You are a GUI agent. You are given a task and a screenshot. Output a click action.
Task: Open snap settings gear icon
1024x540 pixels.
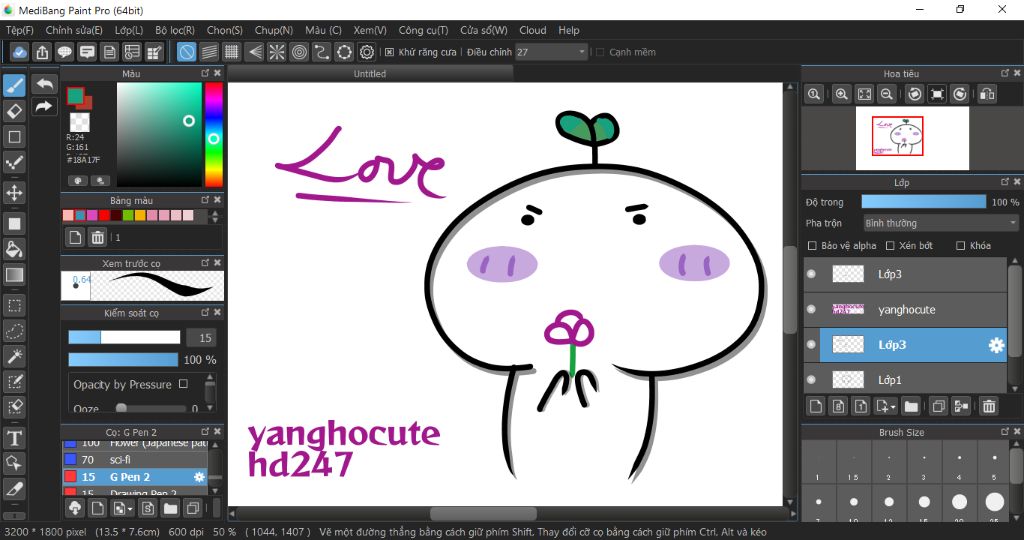(x=367, y=52)
